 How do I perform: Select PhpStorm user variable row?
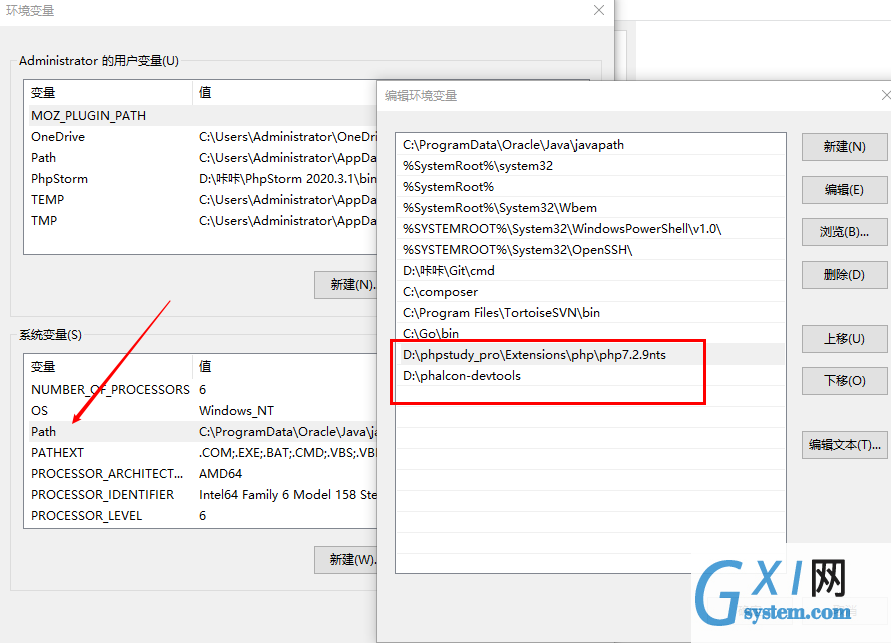[202, 179]
